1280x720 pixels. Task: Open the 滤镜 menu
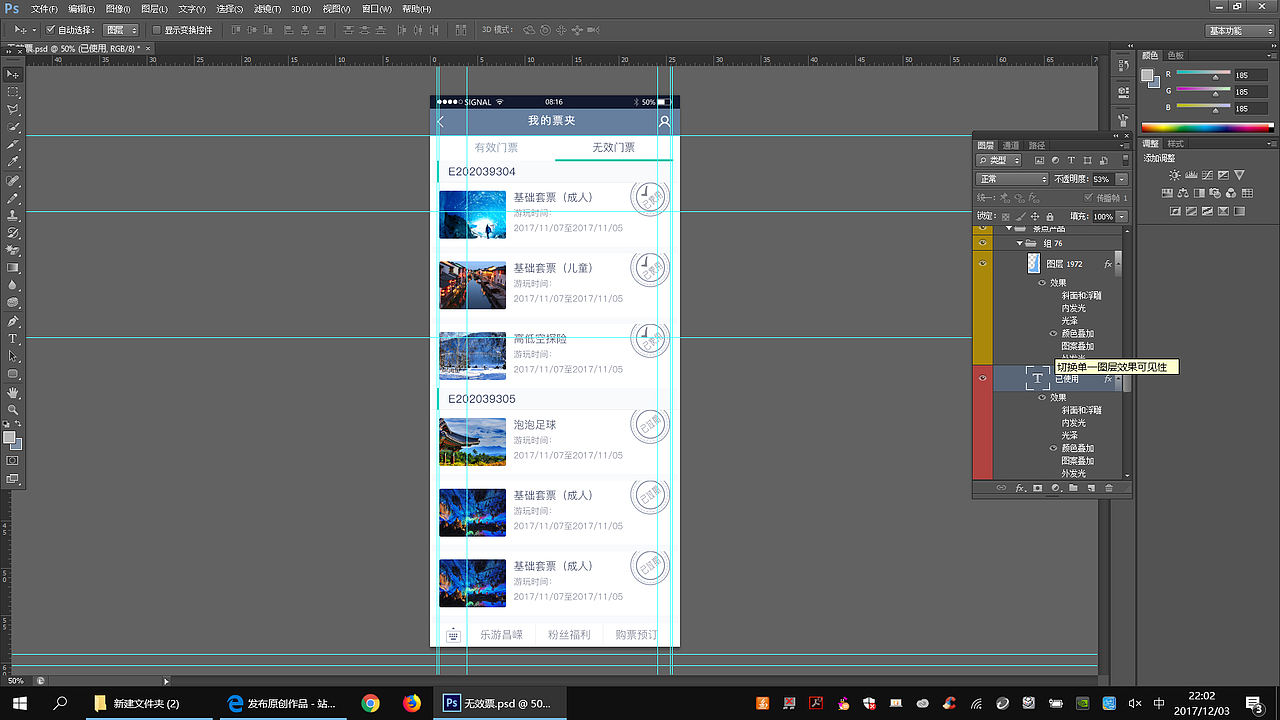pyautogui.click(x=268, y=8)
